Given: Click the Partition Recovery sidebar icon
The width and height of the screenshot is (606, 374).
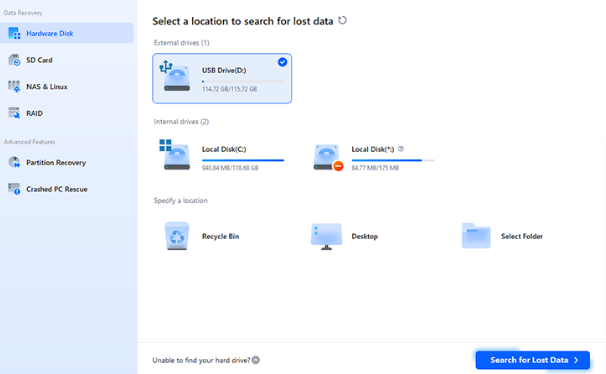Looking at the screenshot, I should (14, 162).
